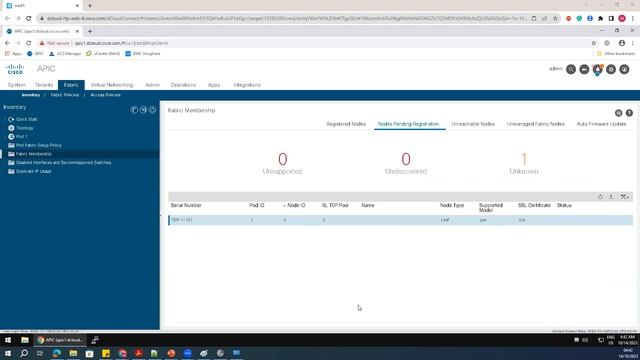Screen dimensions: 640x360
Task: Open the UCS Manager bookmark
Action: pyautogui.click(x=65, y=53)
